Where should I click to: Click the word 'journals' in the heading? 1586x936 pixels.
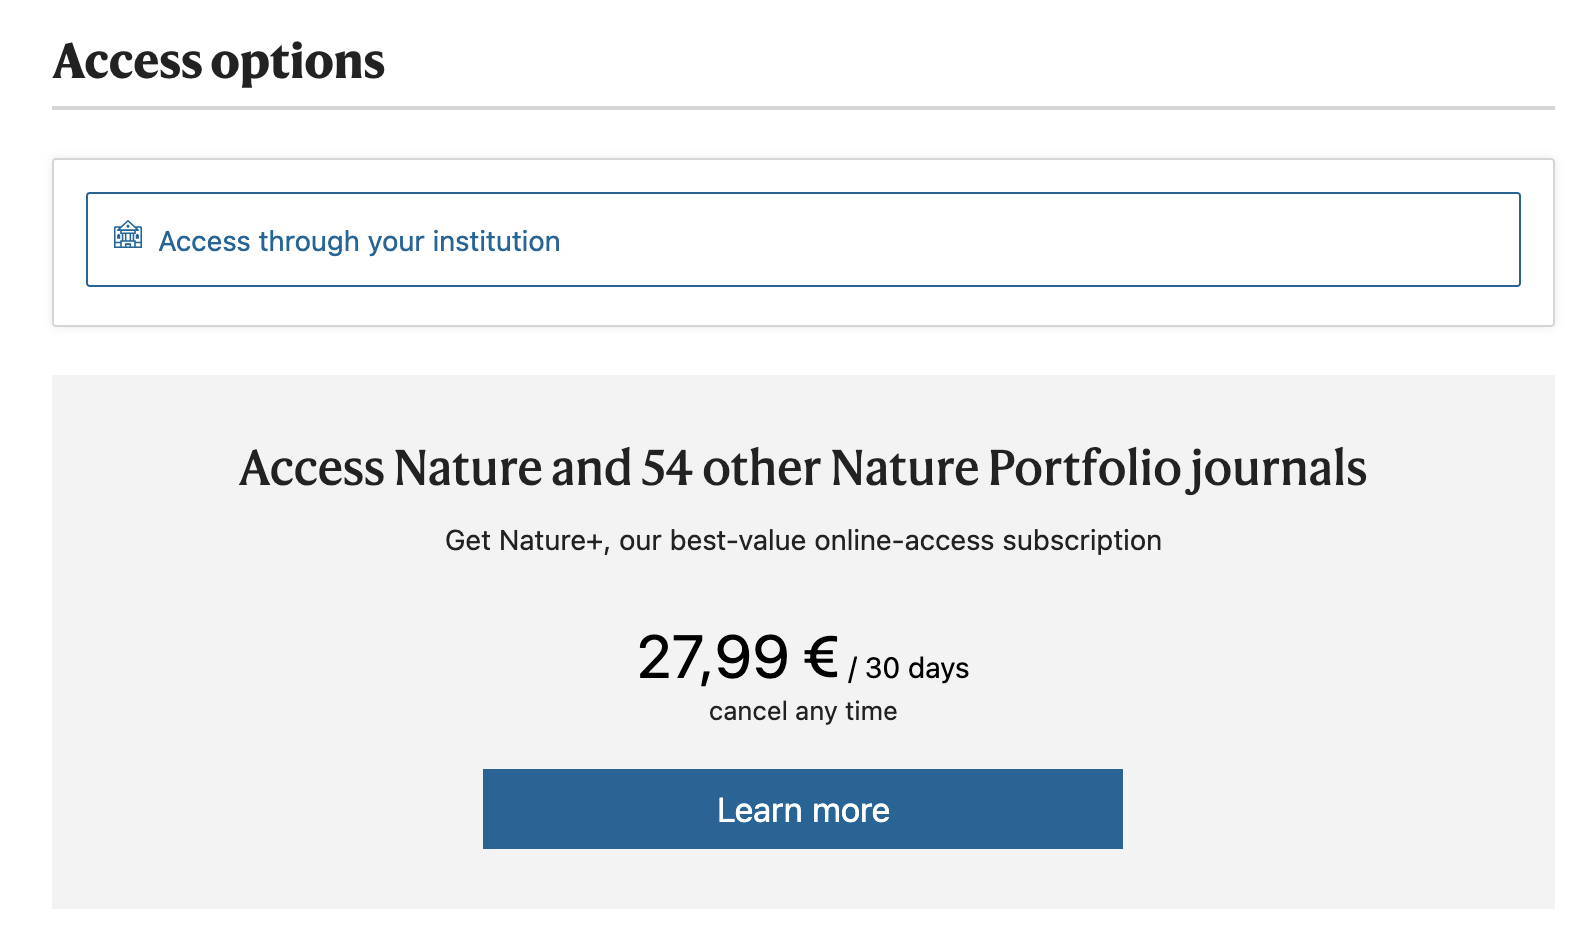[1278, 468]
